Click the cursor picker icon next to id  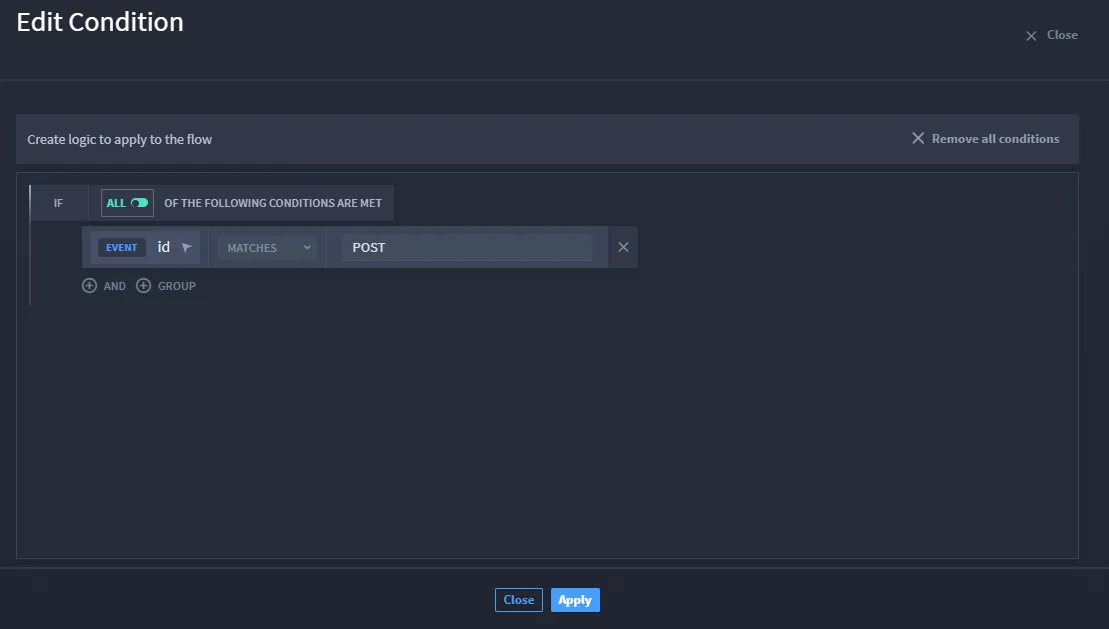click(187, 247)
